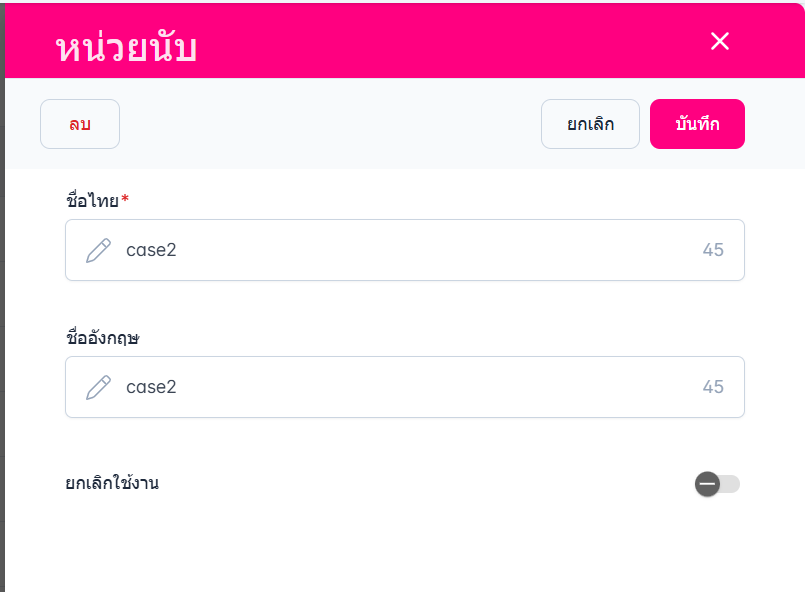Screen dimensions: 805x592
Task: Focus the ชื่ออังกฤษ text input
Action: pos(400,387)
